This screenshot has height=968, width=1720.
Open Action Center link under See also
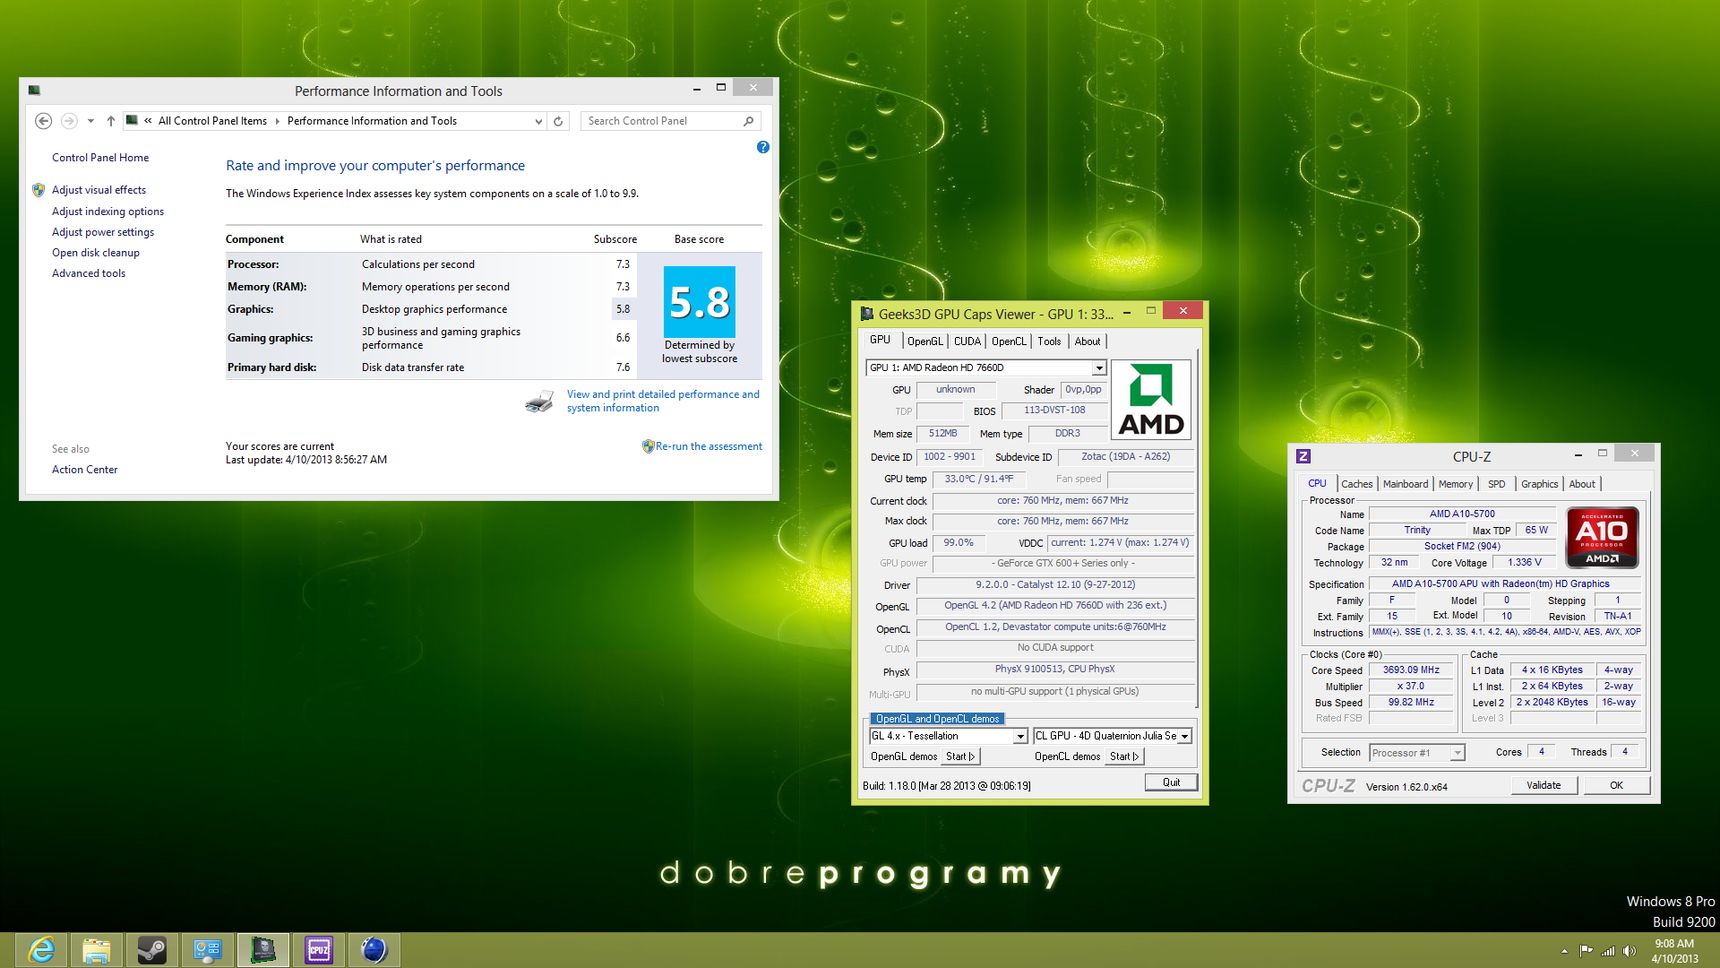(85, 470)
